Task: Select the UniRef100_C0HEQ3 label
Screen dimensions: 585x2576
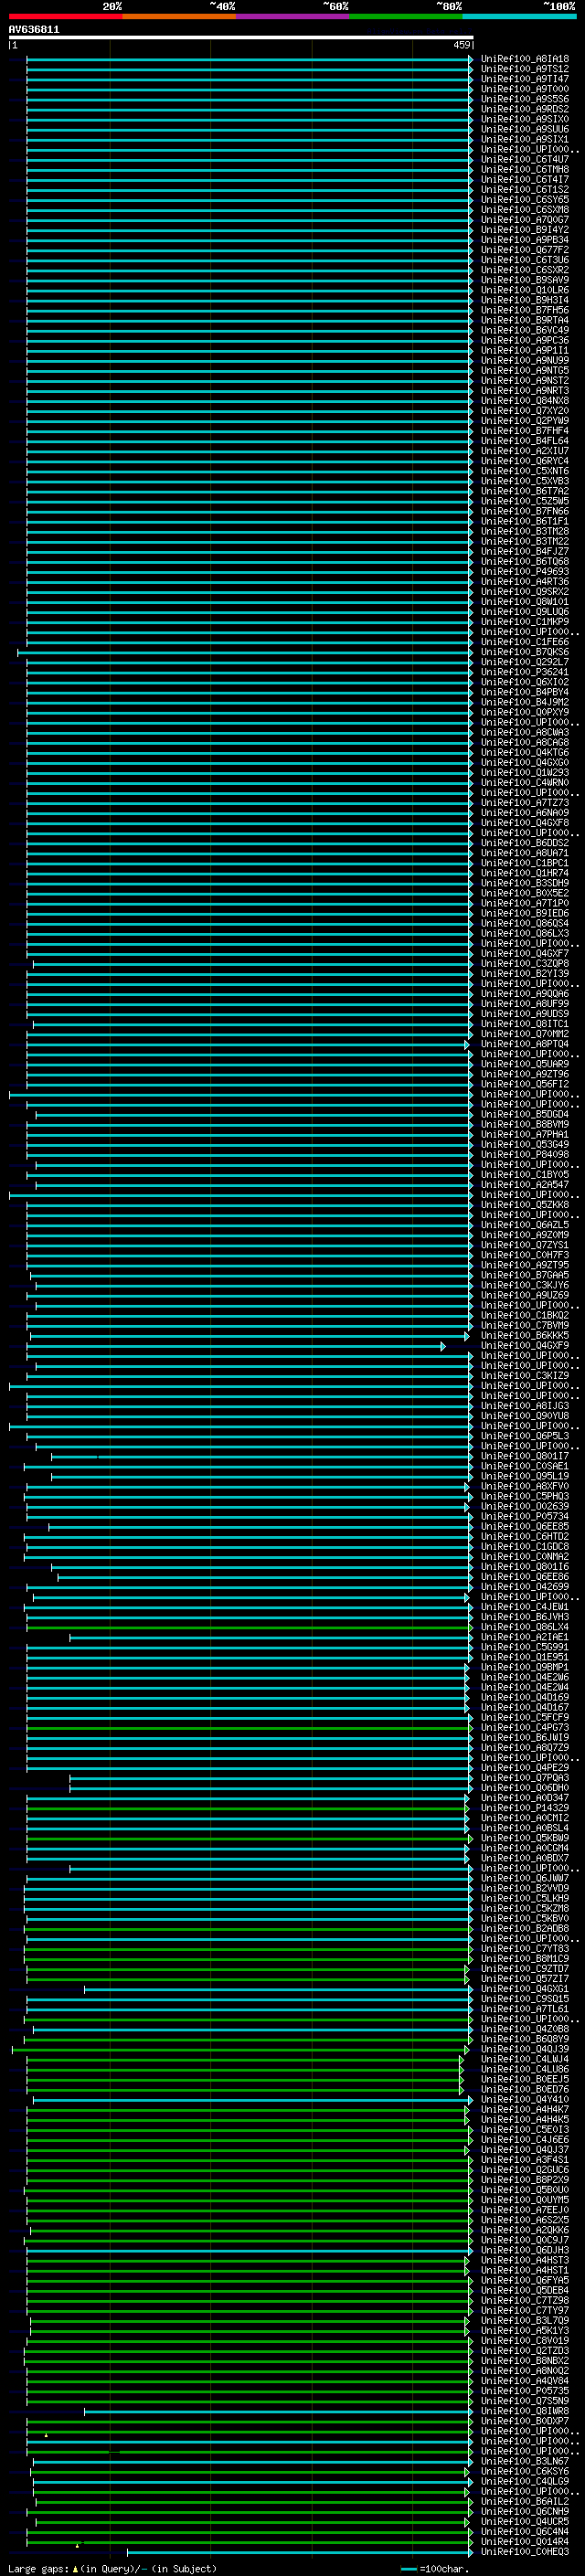Action: [x=525, y=2552]
